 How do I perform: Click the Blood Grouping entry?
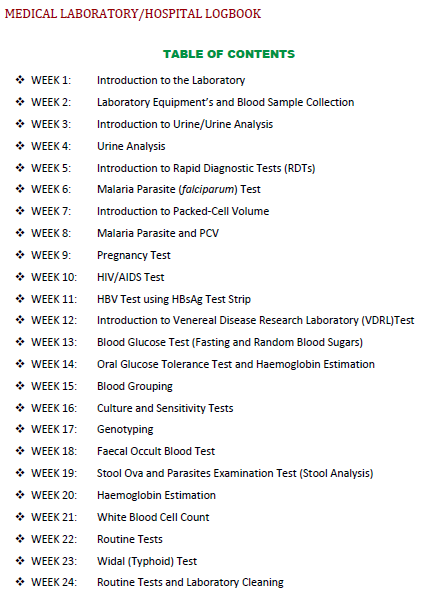pos(135,386)
